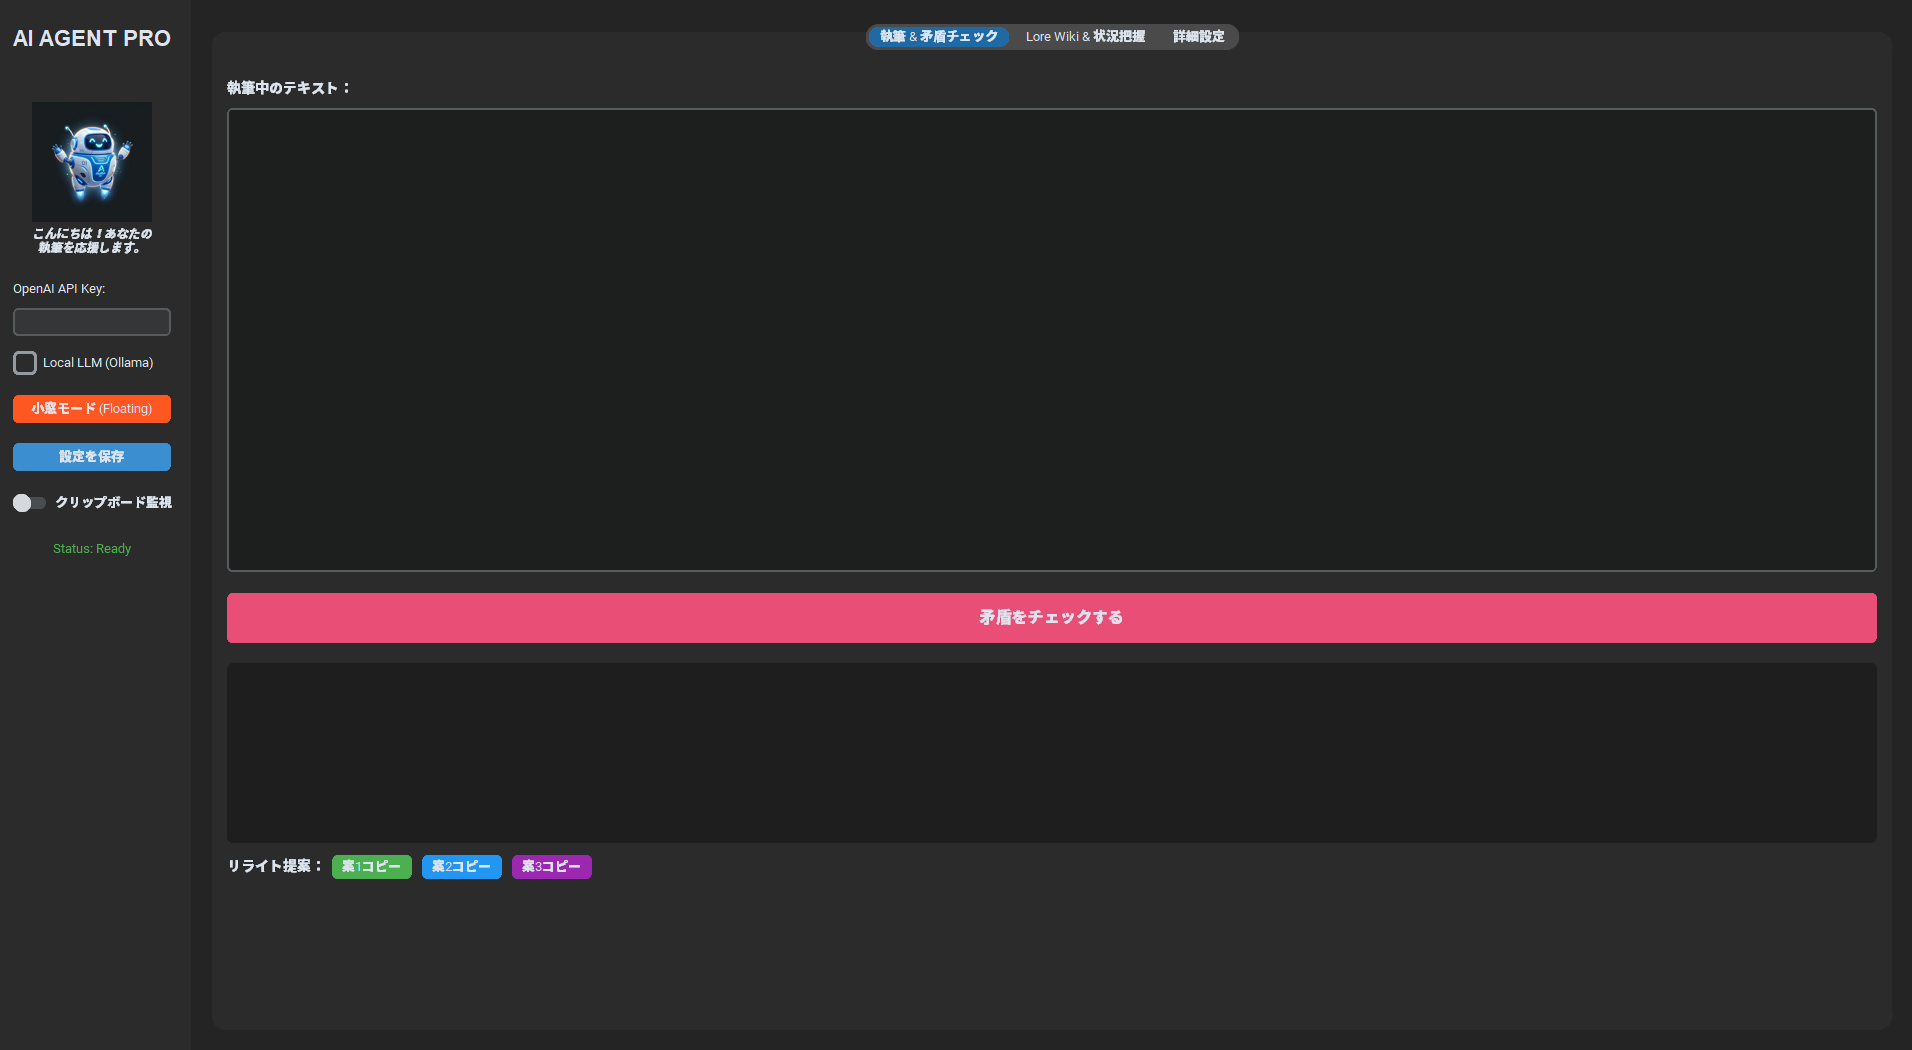
Task: Click the リライト提案 label
Action: [x=274, y=866]
